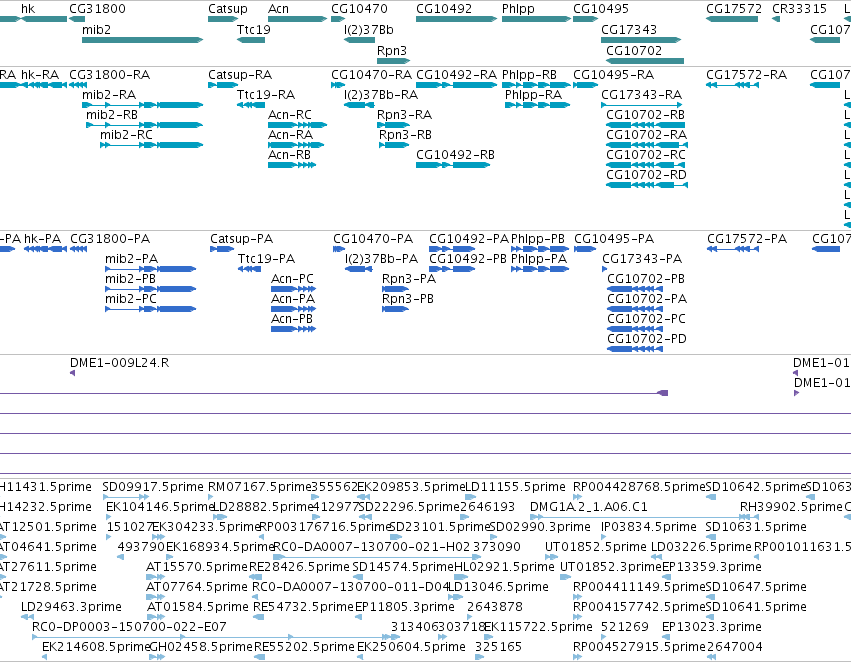Click the SD09917.5prime EST label
The height and width of the screenshot is (662, 851).
pos(153,487)
